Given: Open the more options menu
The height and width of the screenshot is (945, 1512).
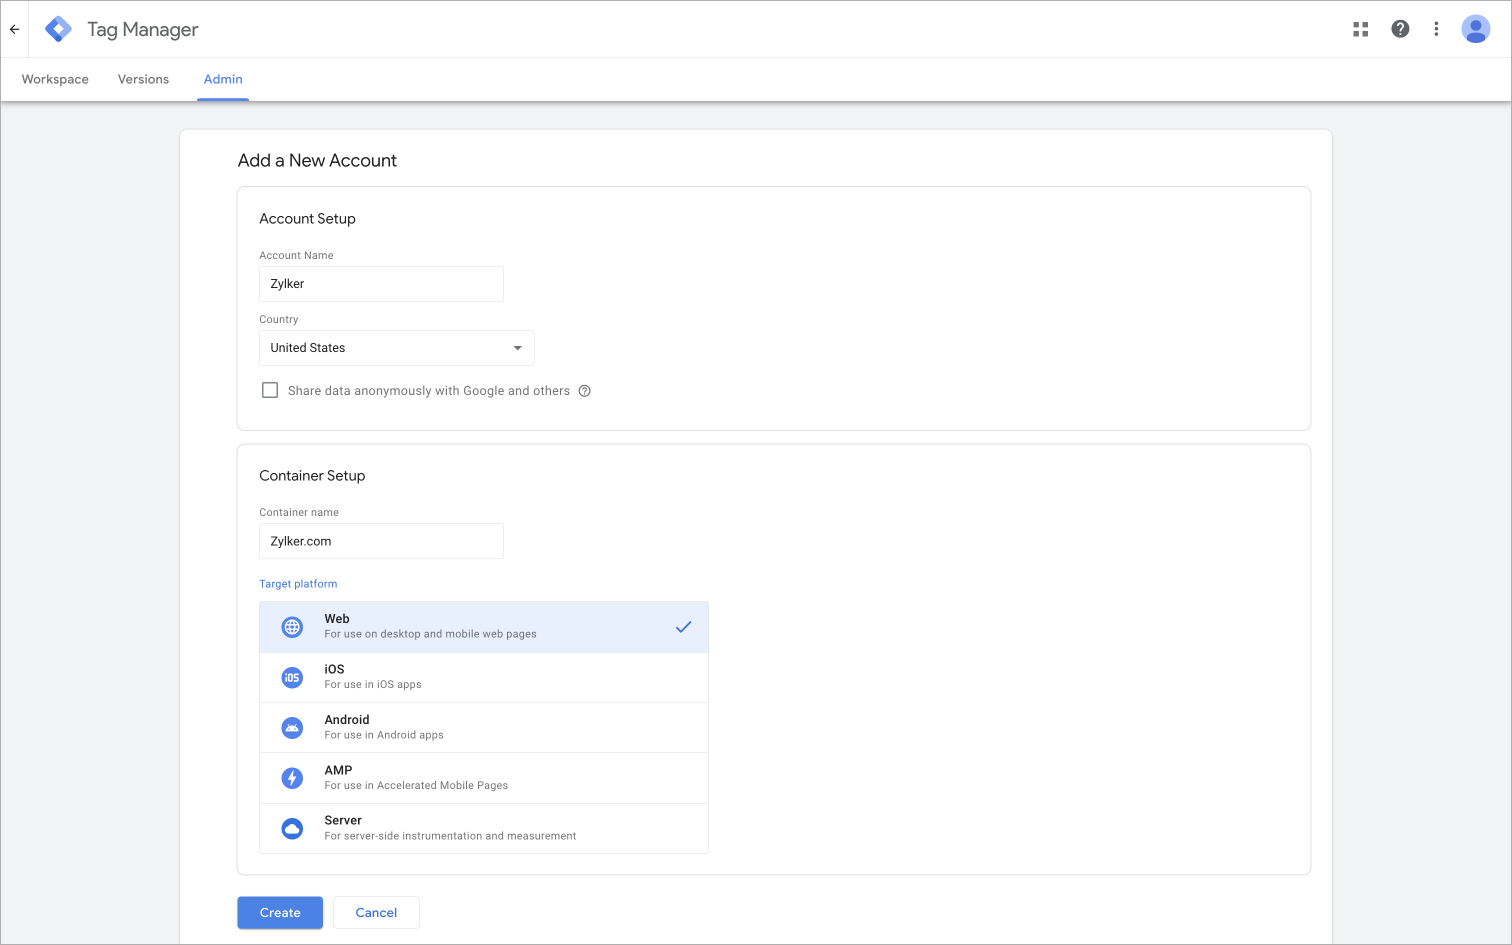Looking at the screenshot, I should tap(1436, 29).
